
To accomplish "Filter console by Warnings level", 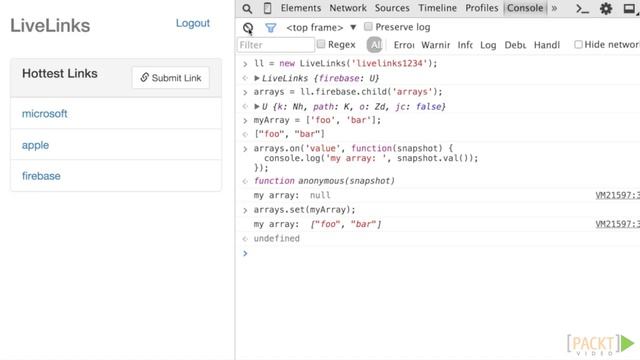I will (x=435, y=45).
